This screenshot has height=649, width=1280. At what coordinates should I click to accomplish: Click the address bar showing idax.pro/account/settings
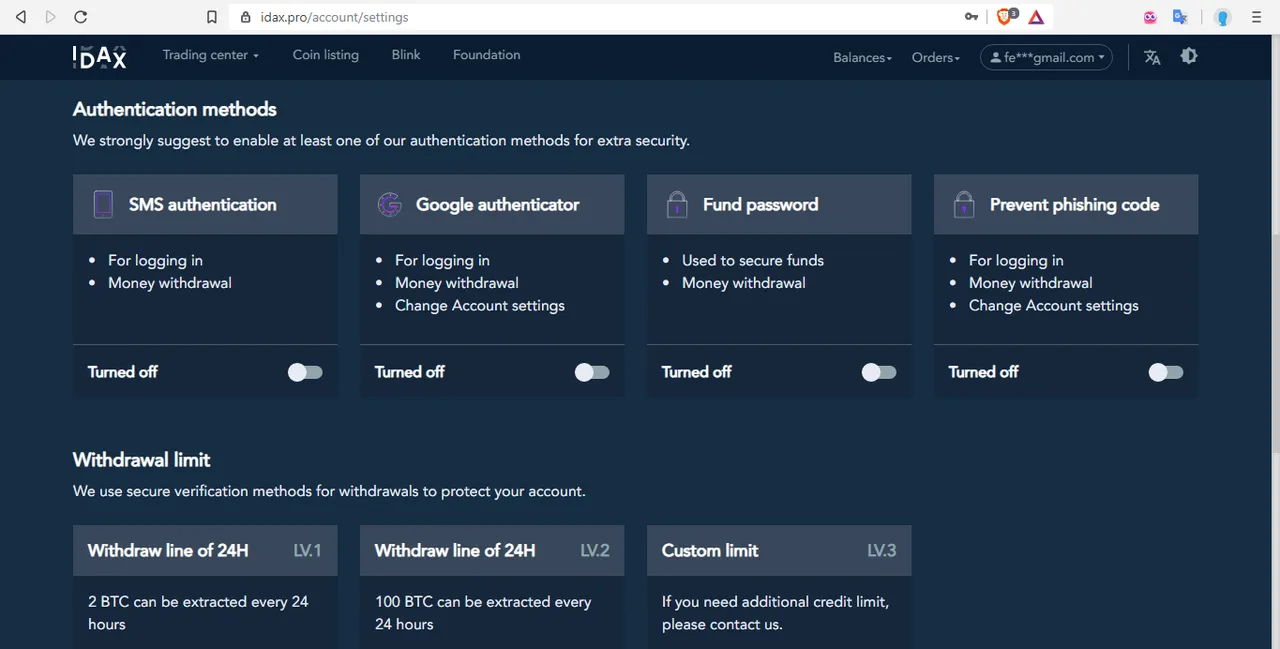[600, 17]
